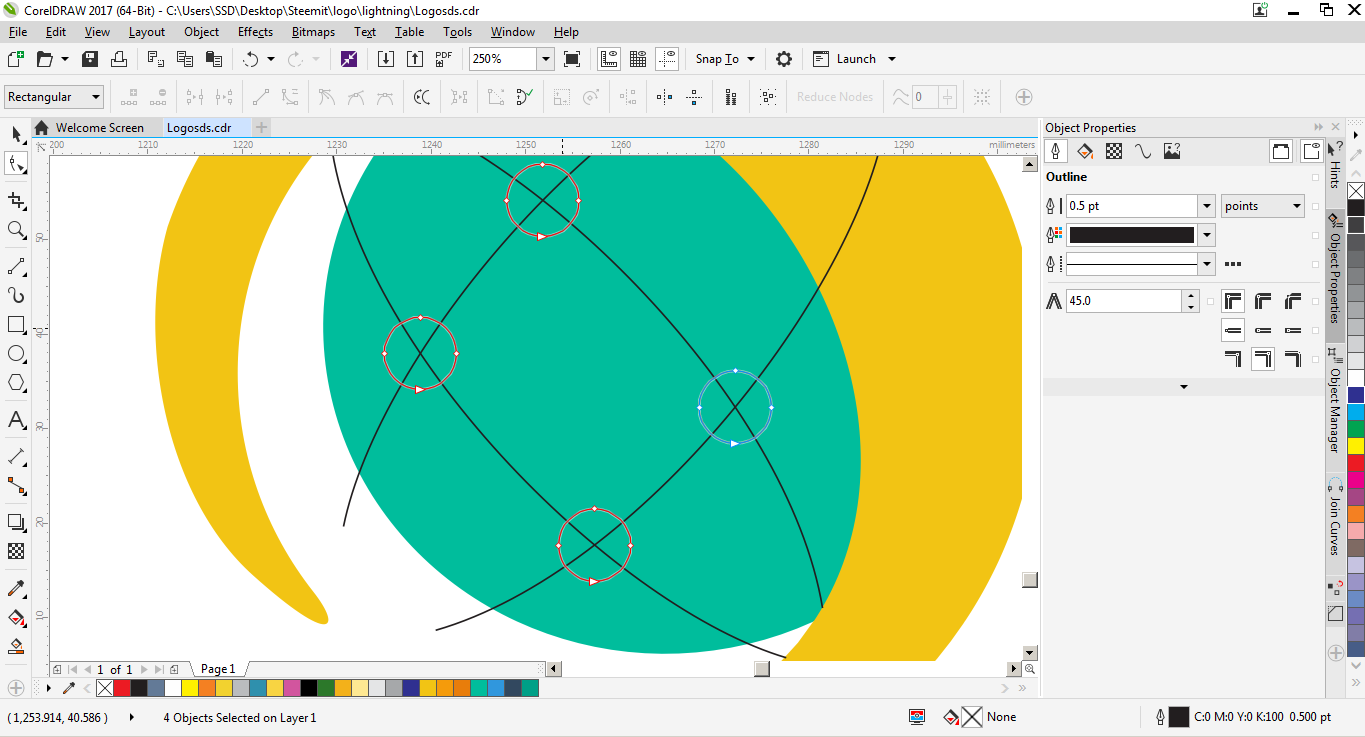Select the Zoom magnifier tool in toolbox
1365x737 pixels.
[x=16, y=230]
